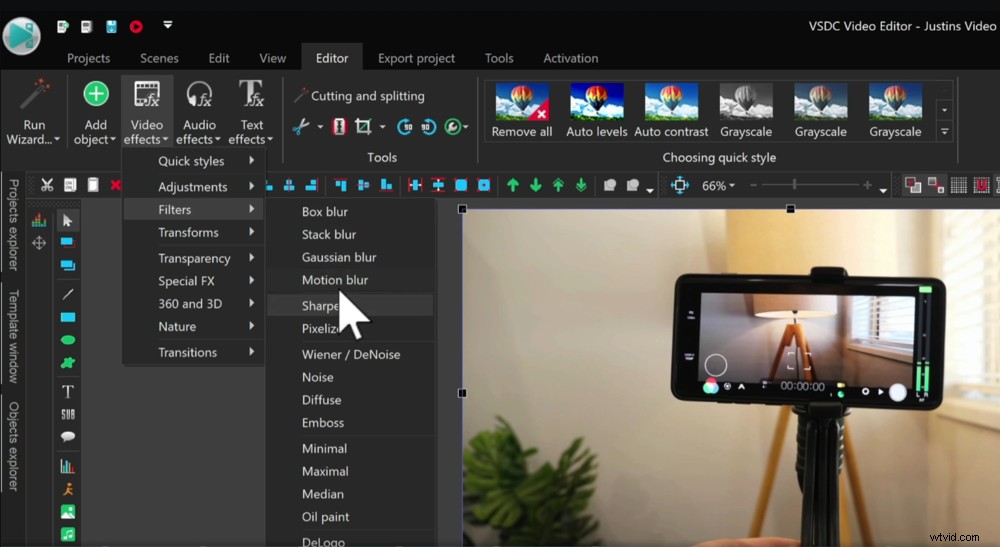The width and height of the screenshot is (1000, 547).
Task: Click the paste clipboard icon
Action: [93, 185]
